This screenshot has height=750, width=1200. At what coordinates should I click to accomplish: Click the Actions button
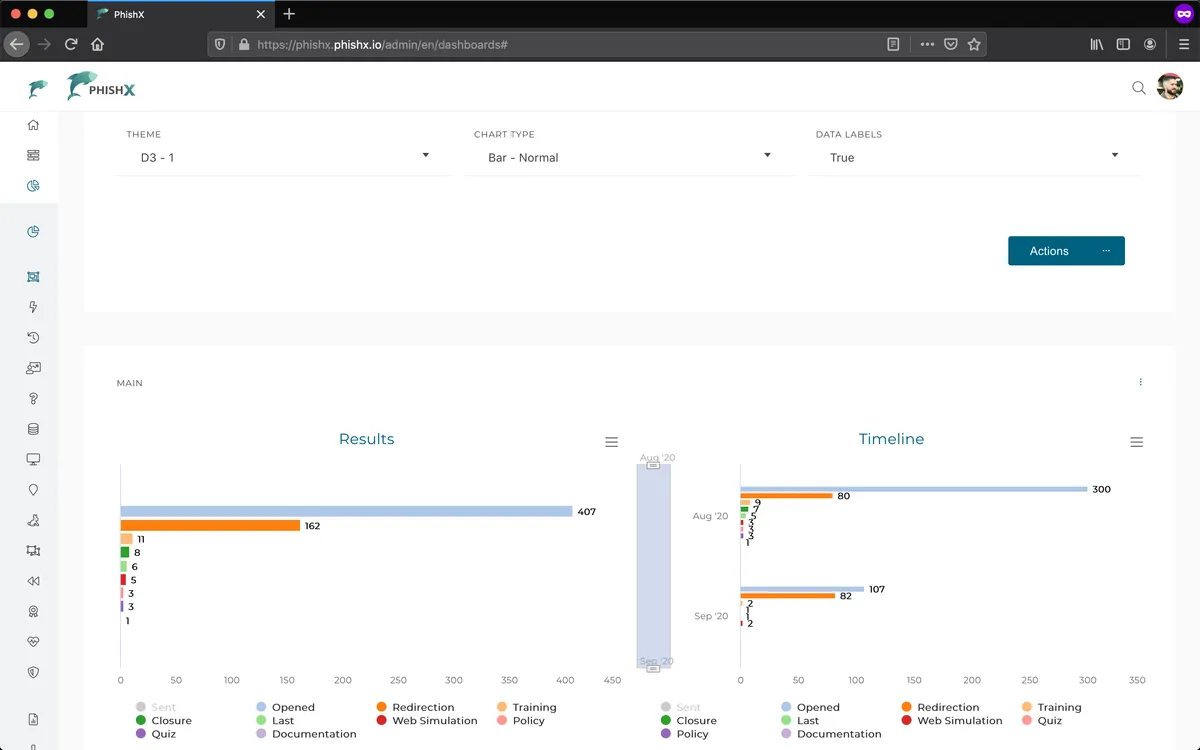tap(1066, 251)
